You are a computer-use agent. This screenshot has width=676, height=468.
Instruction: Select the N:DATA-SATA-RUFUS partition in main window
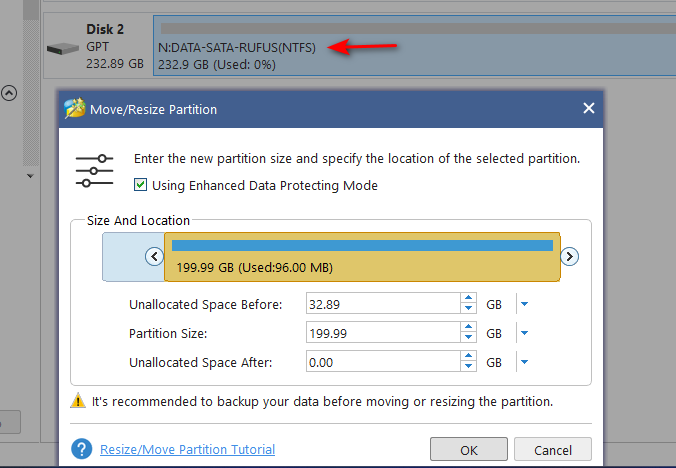415,46
